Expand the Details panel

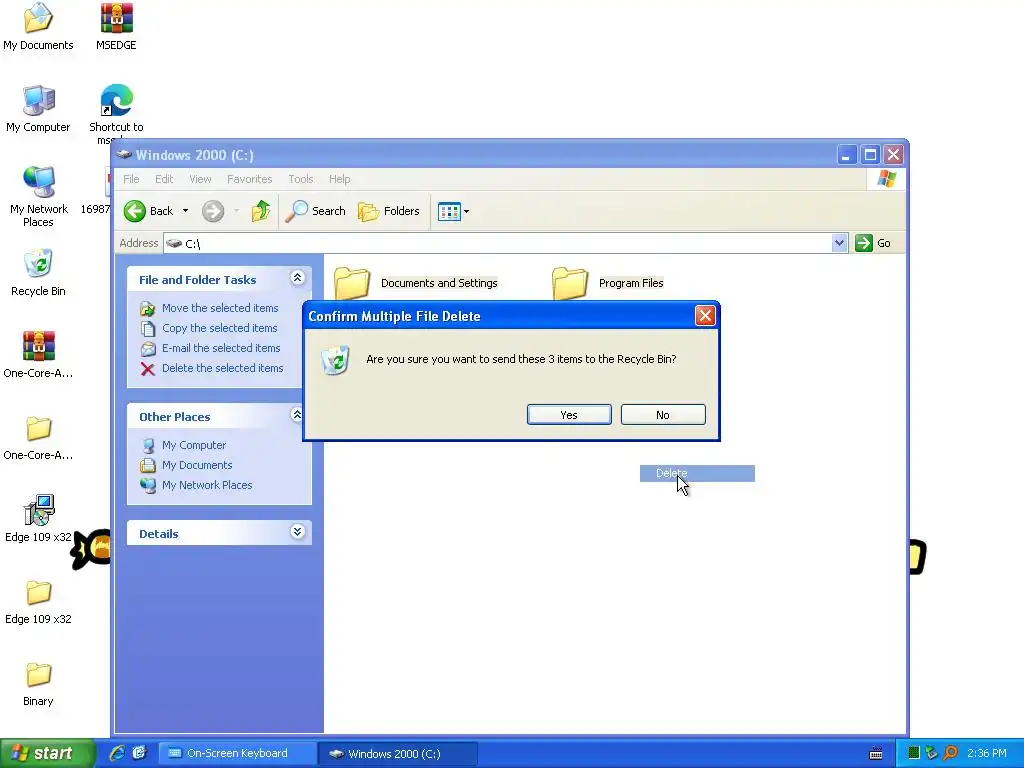click(x=297, y=532)
